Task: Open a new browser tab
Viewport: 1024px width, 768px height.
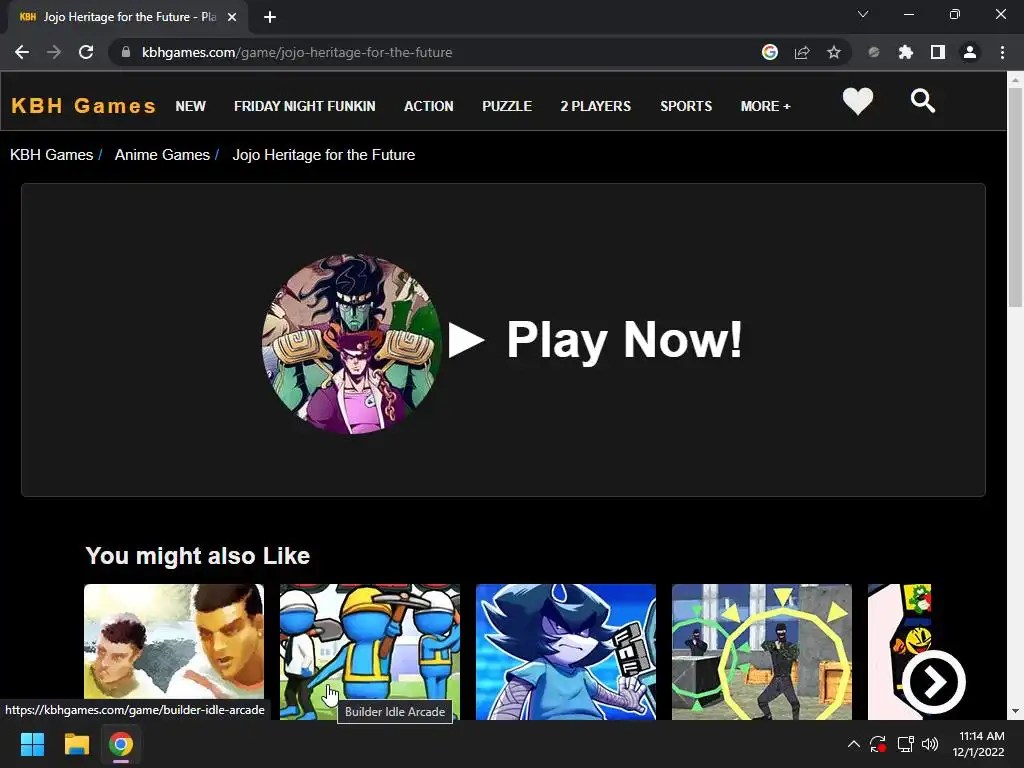Action: pyautogui.click(x=270, y=17)
